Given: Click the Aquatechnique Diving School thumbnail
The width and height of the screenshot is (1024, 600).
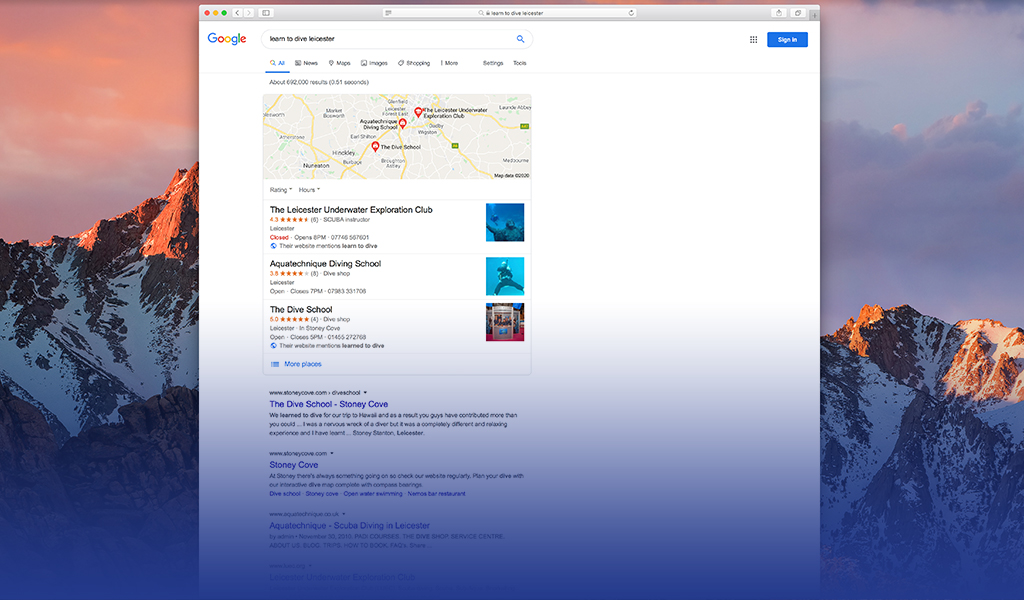Looking at the screenshot, I should (x=505, y=276).
